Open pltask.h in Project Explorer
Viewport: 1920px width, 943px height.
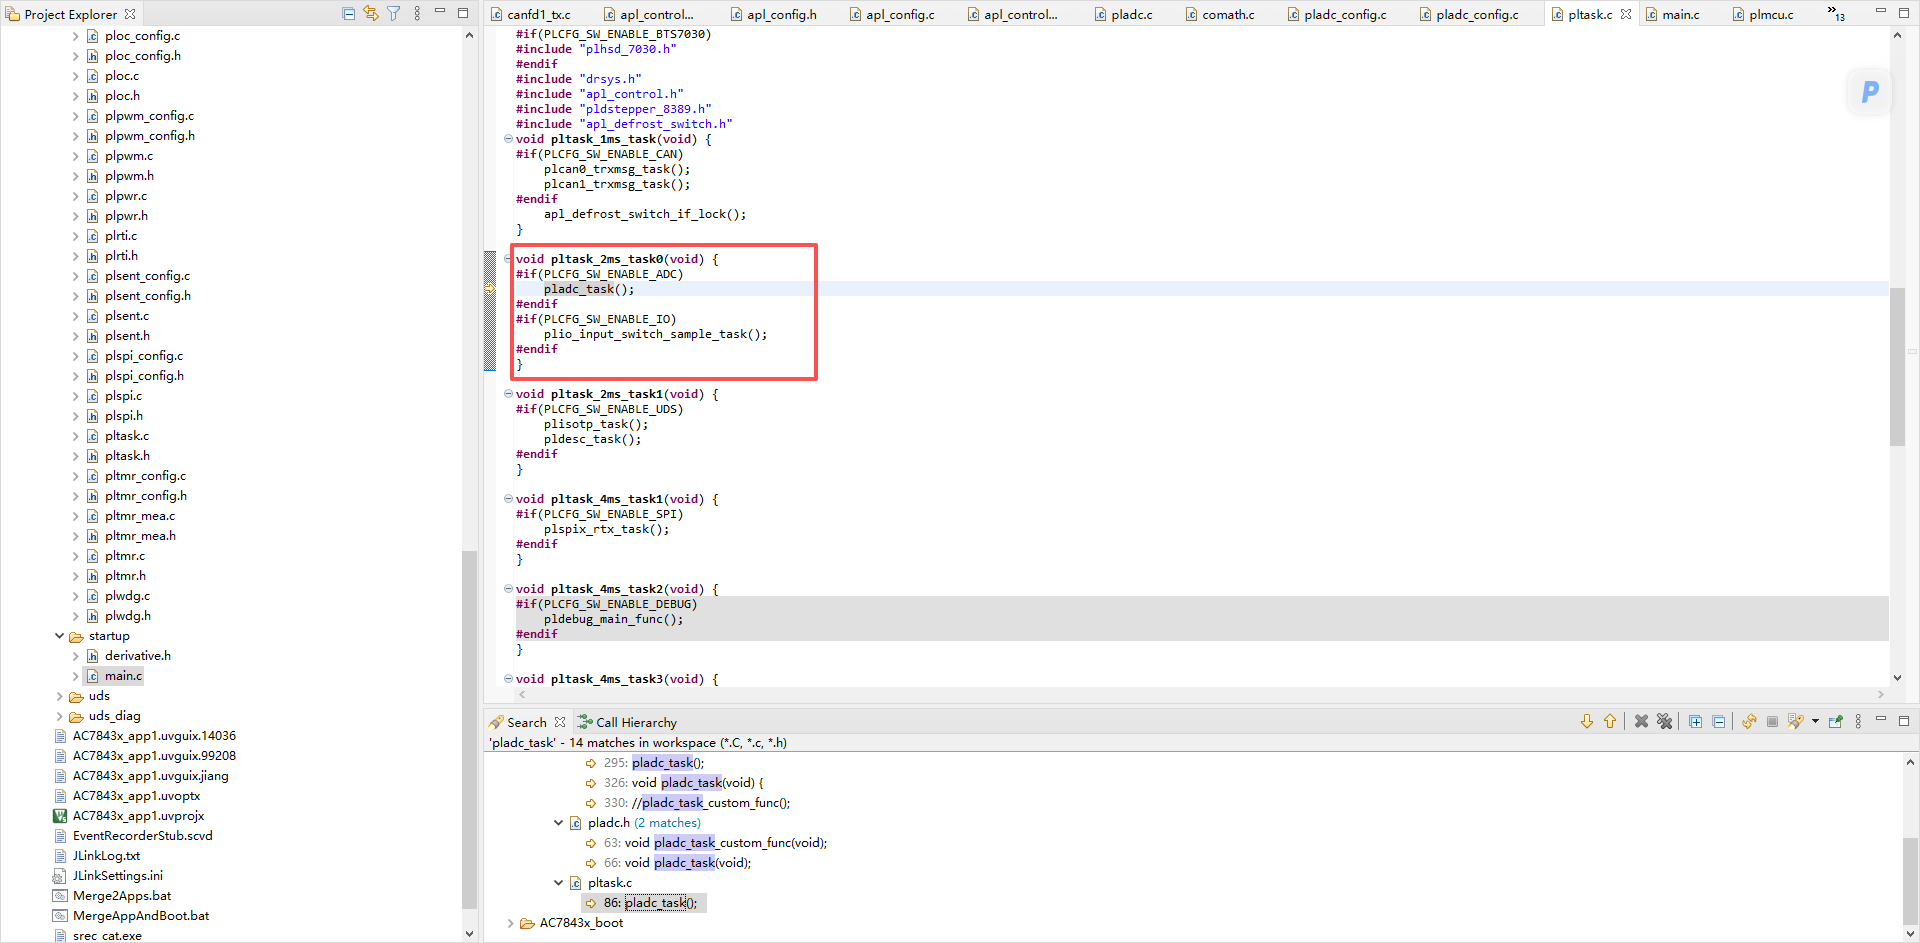[127, 456]
